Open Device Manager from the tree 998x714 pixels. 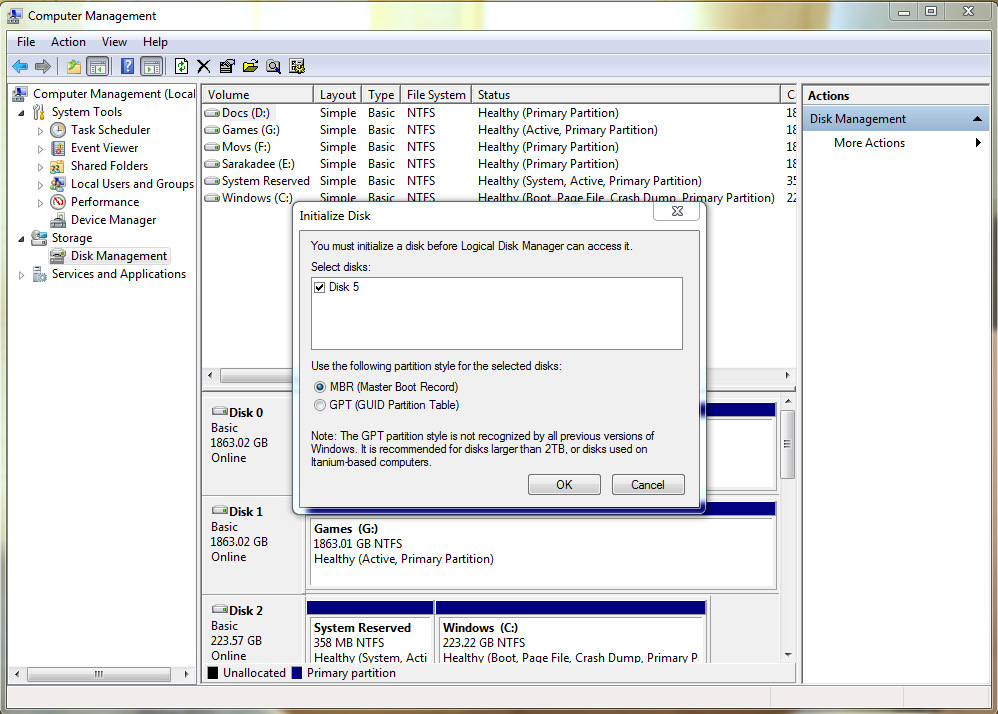coord(113,220)
